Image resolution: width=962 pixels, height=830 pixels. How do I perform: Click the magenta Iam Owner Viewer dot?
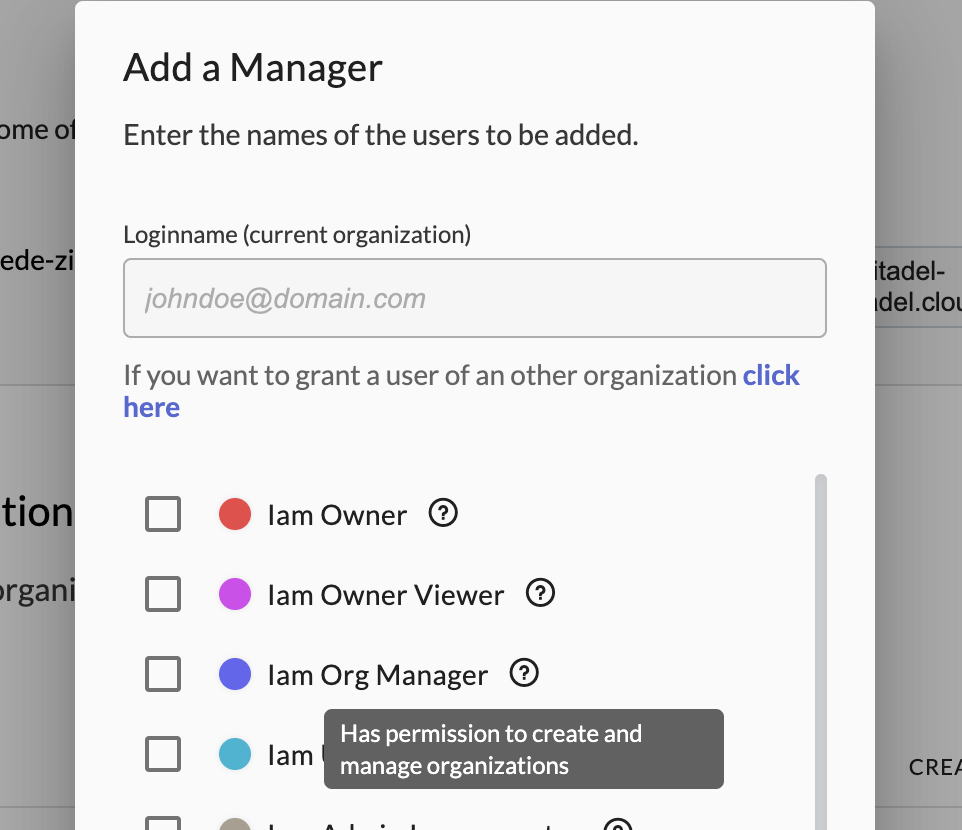(235, 594)
